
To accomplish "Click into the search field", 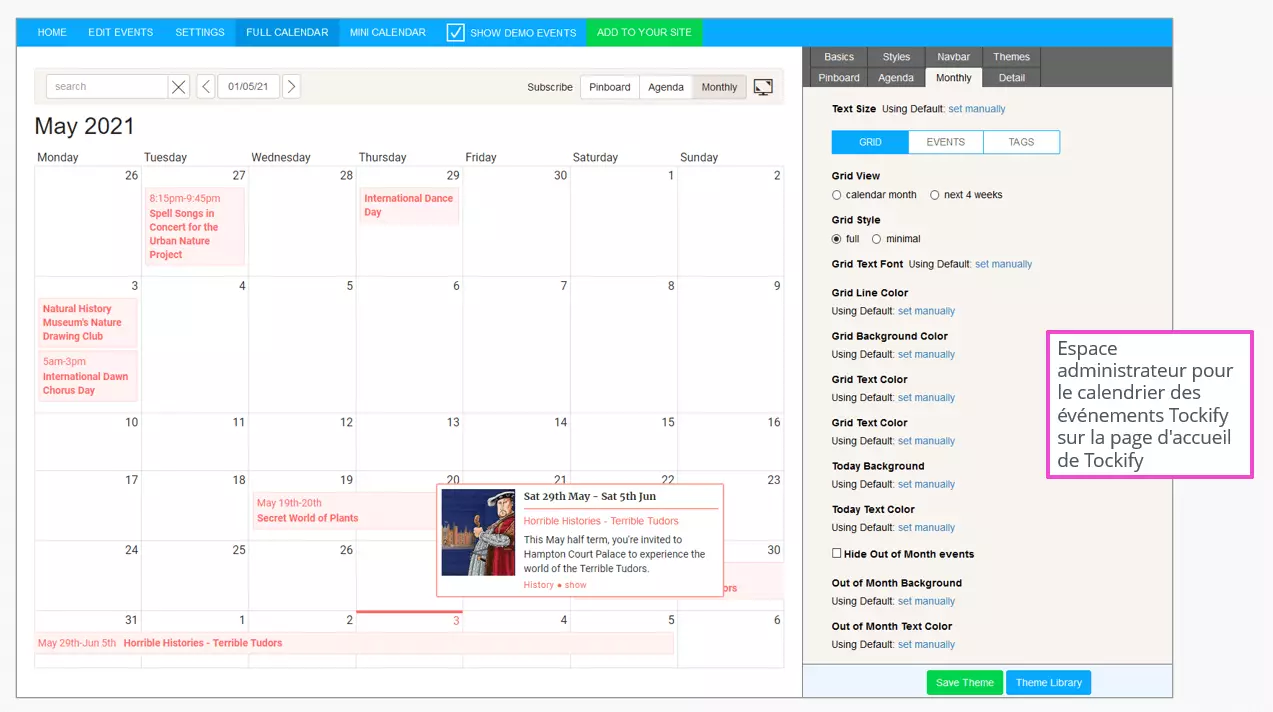I will point(107,87).
